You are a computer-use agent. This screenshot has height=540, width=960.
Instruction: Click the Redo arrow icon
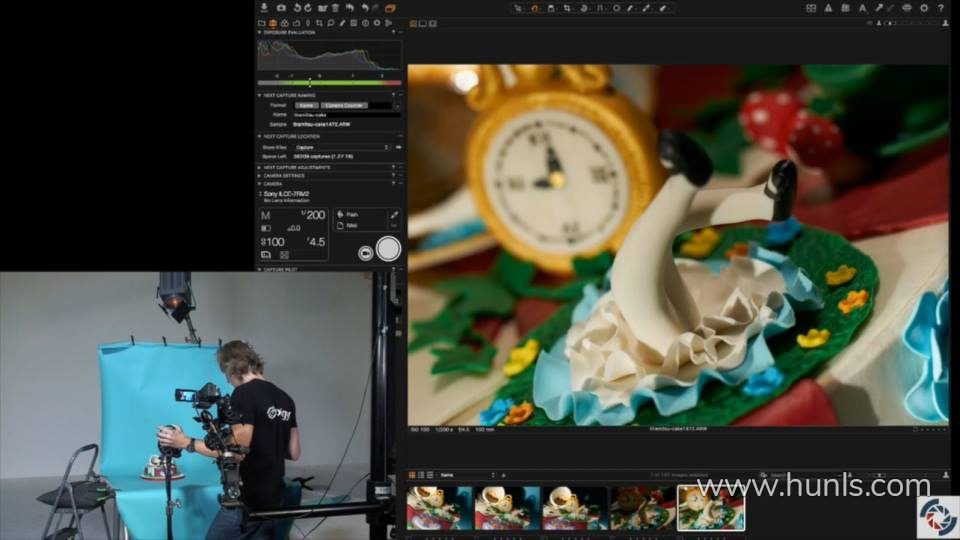coord(376,8)
